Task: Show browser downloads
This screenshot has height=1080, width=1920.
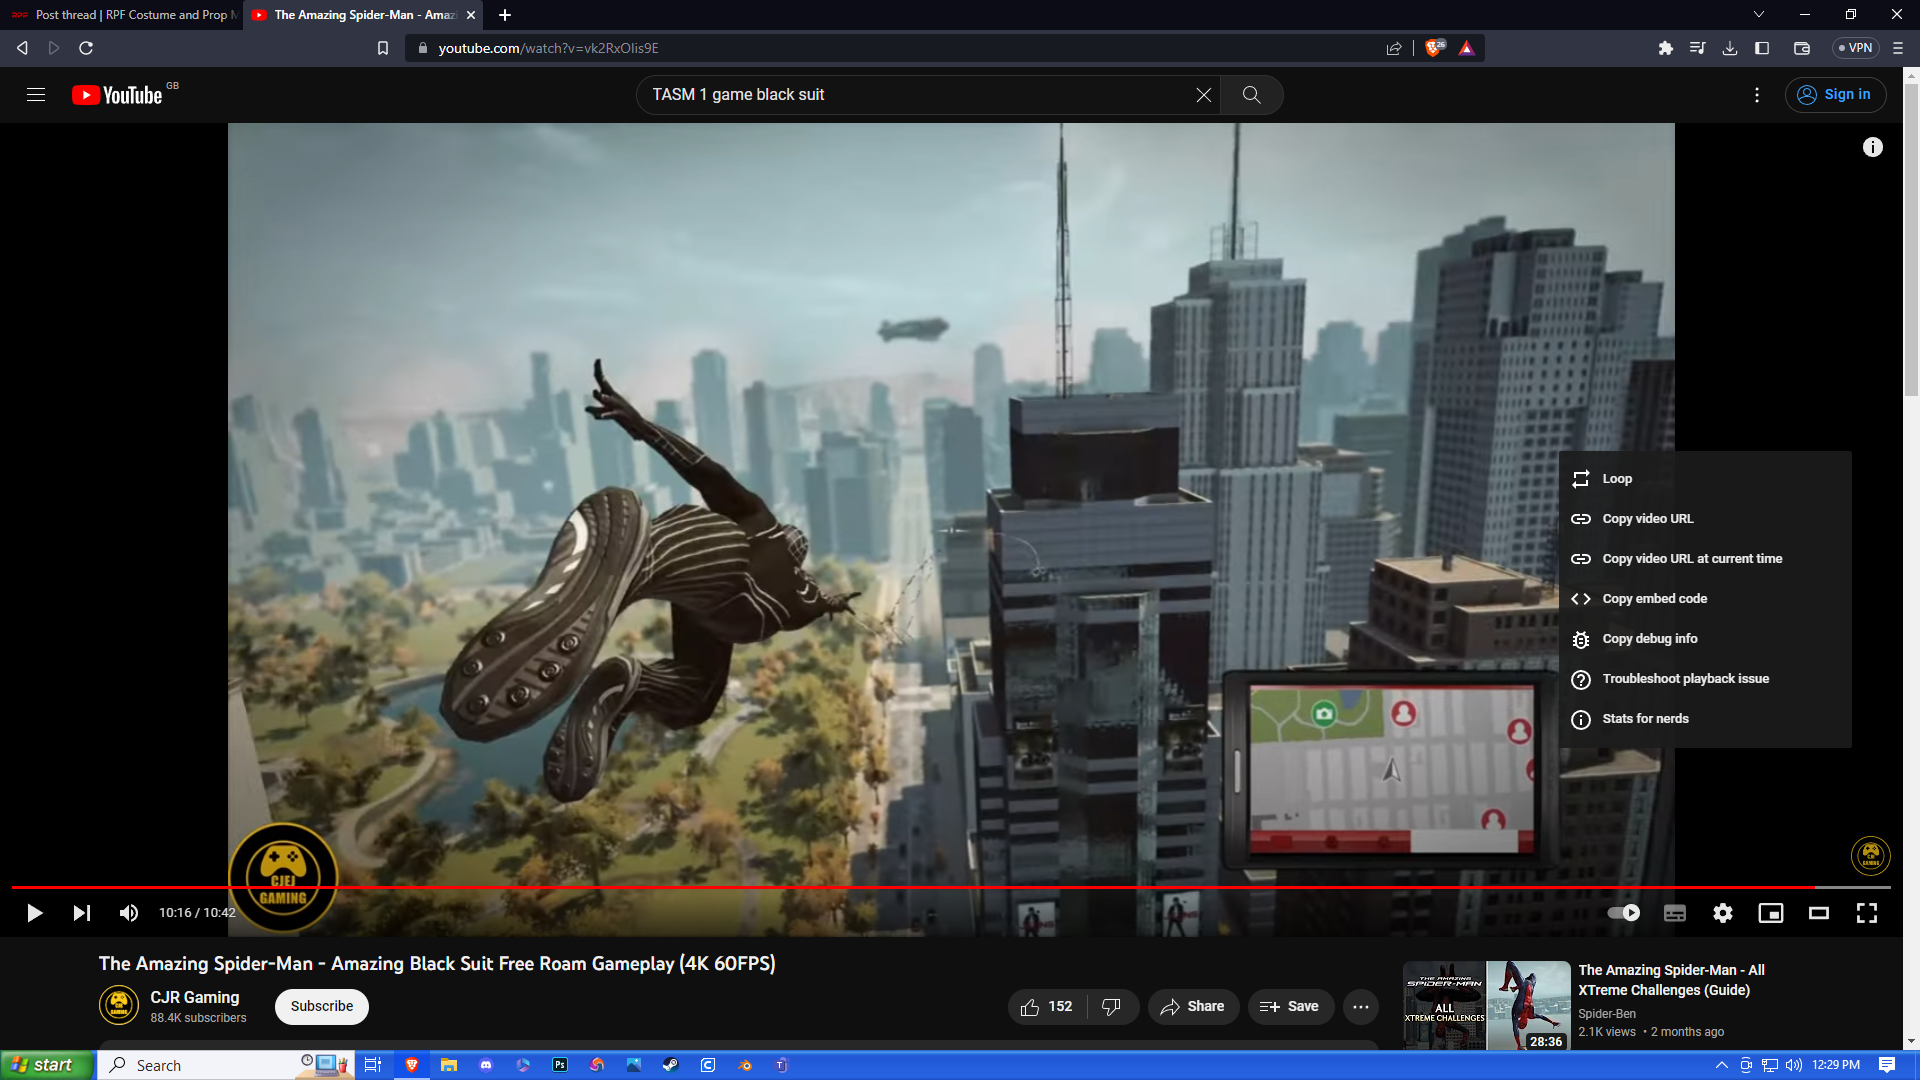Action: (1729, 48)
